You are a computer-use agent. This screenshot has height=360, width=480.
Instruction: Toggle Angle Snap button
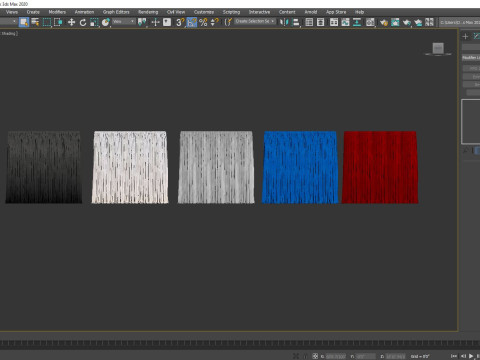coord(192,22)
